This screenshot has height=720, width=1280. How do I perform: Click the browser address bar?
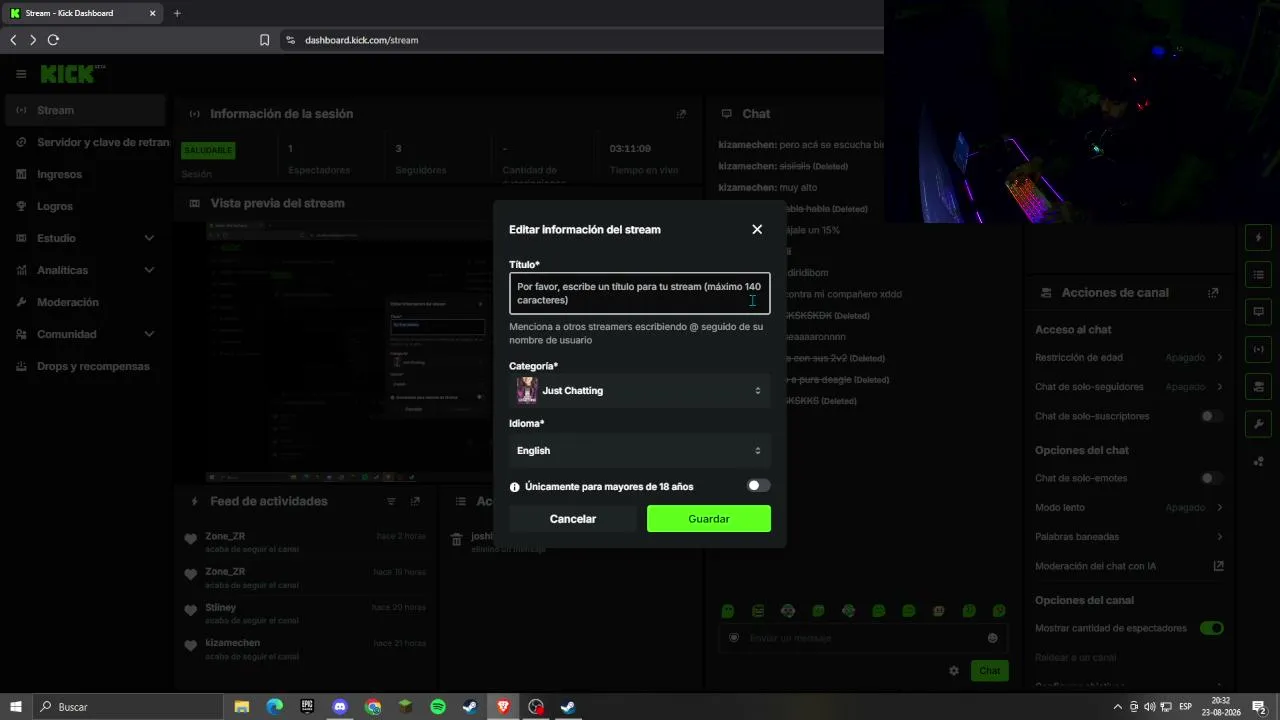pos(580,40)
